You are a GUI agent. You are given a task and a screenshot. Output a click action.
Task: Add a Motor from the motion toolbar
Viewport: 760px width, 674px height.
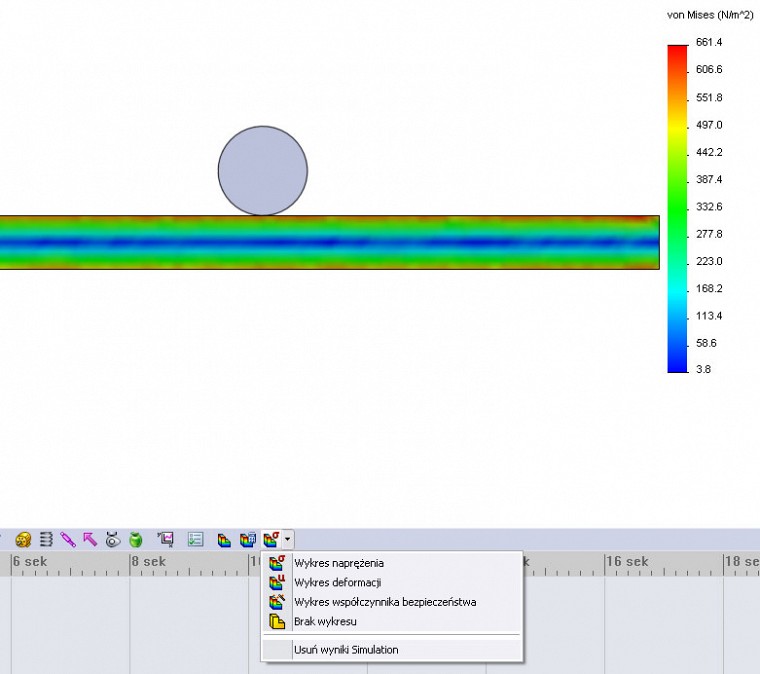coord(23,539)
